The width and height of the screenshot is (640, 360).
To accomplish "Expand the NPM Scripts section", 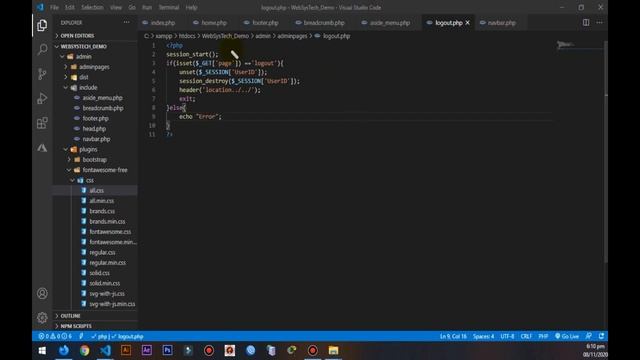I will pyautogui.click(x=76, y=326).
